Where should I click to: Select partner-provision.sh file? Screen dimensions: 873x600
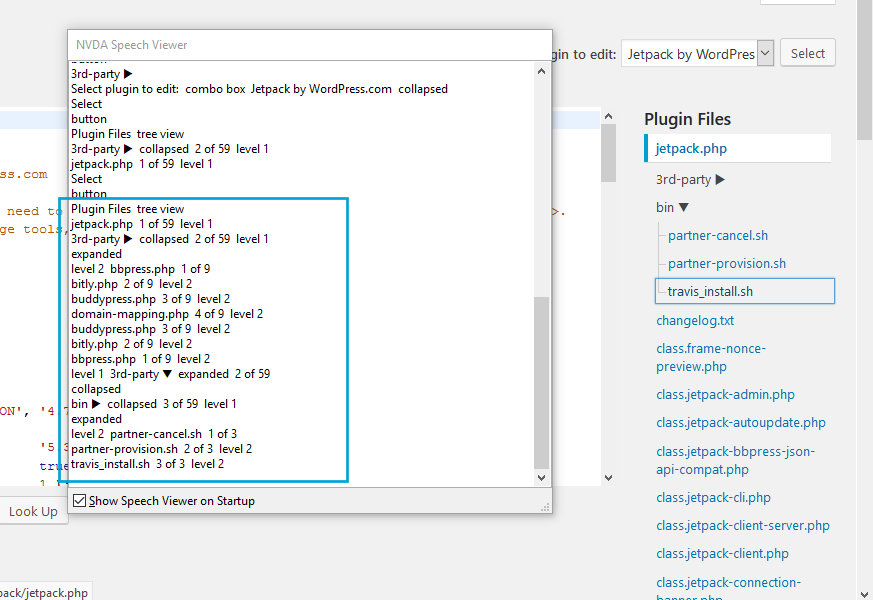[x=727, y=264]
